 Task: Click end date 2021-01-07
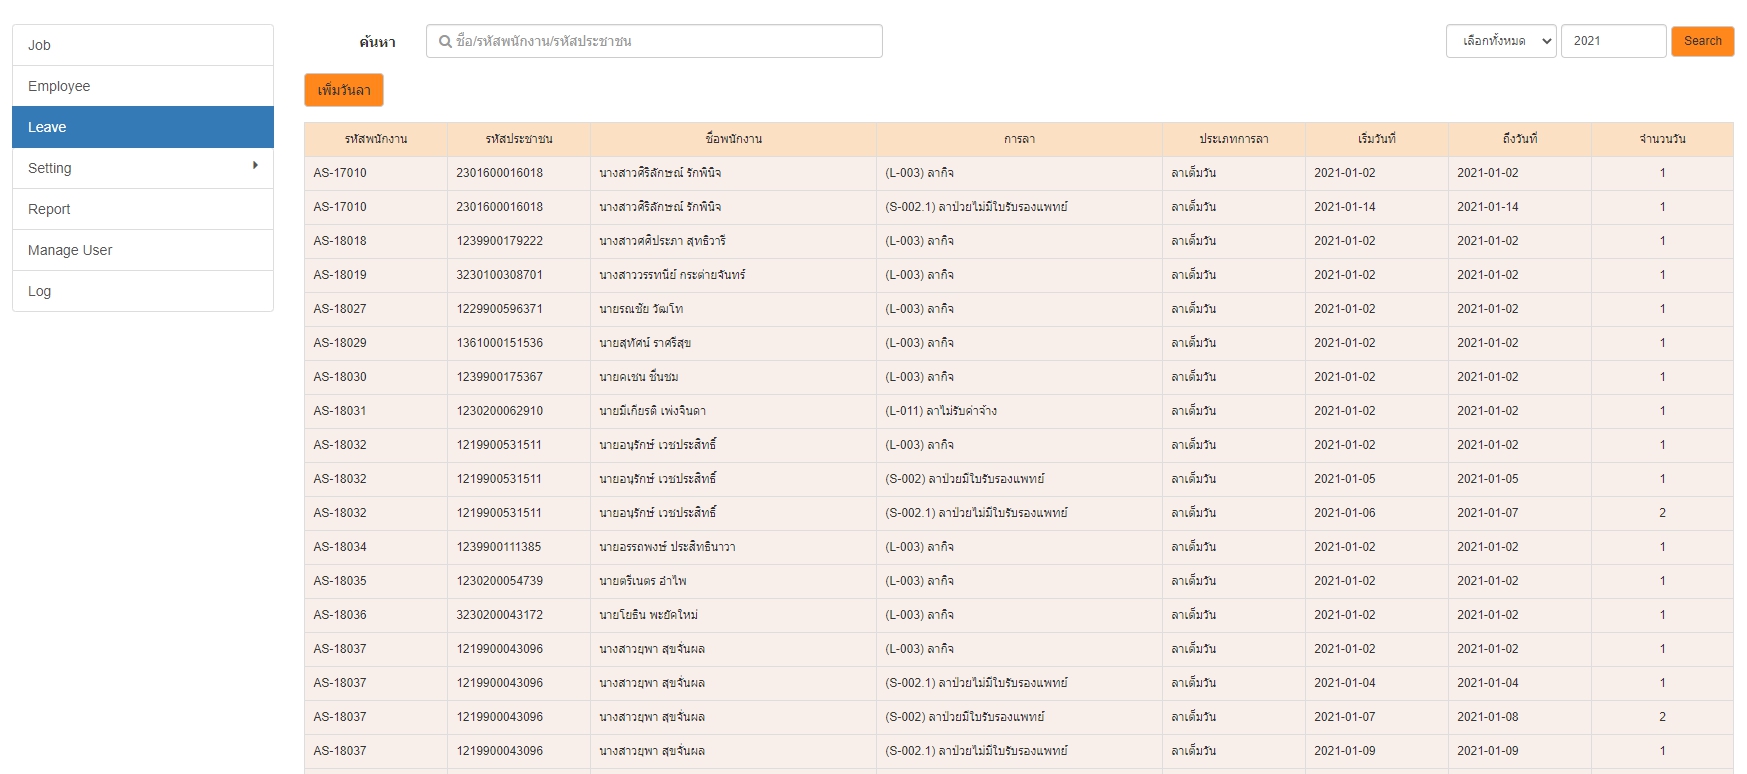1488,513
